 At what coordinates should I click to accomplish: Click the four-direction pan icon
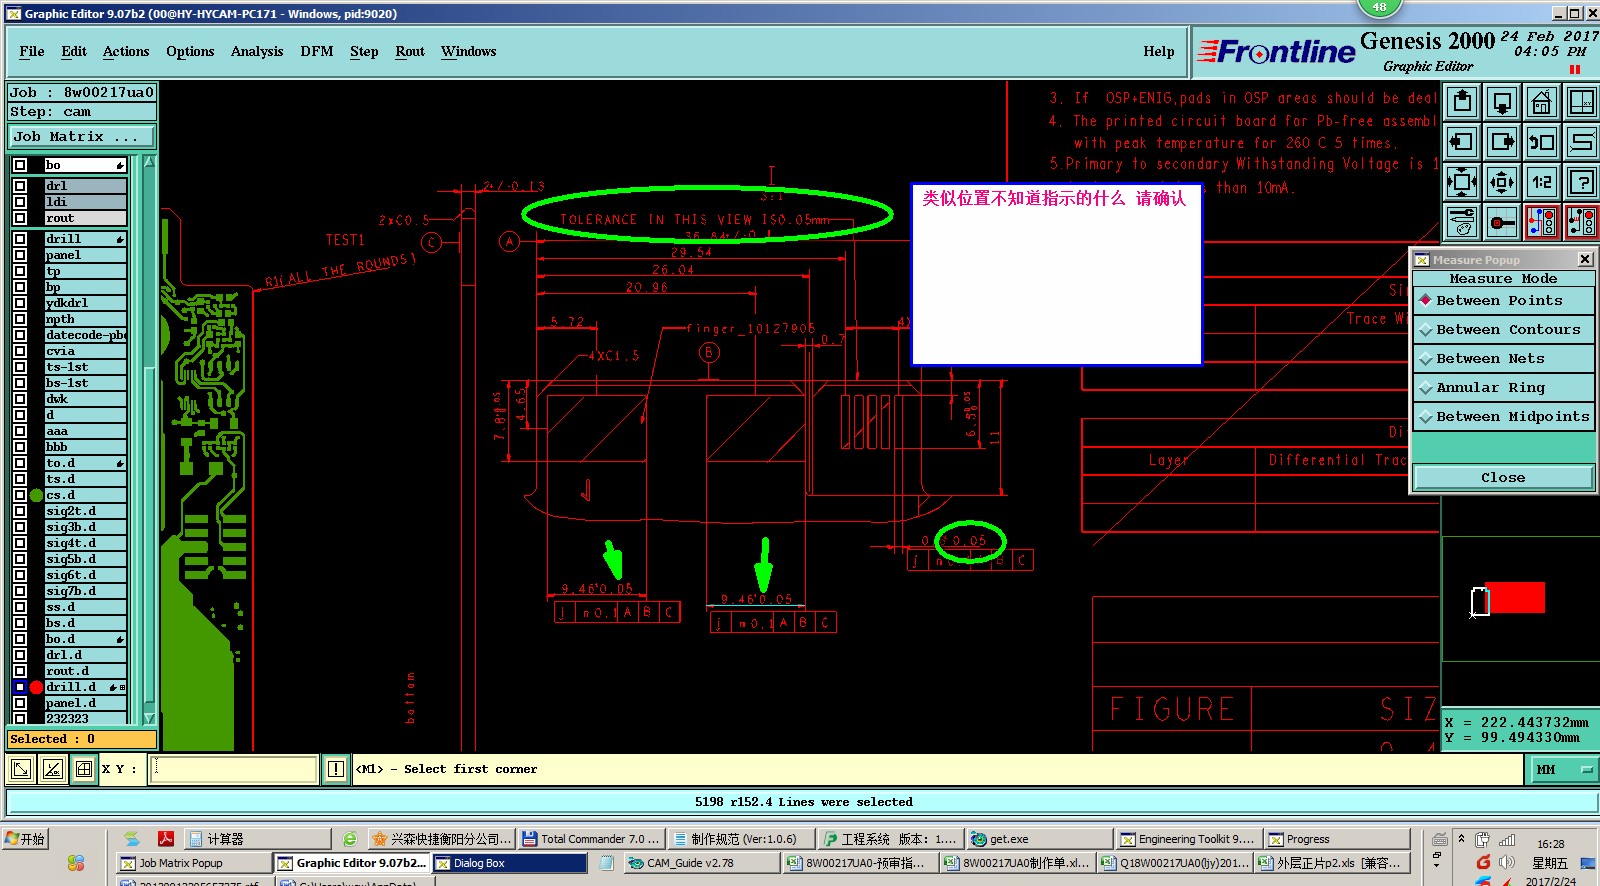1502,182
